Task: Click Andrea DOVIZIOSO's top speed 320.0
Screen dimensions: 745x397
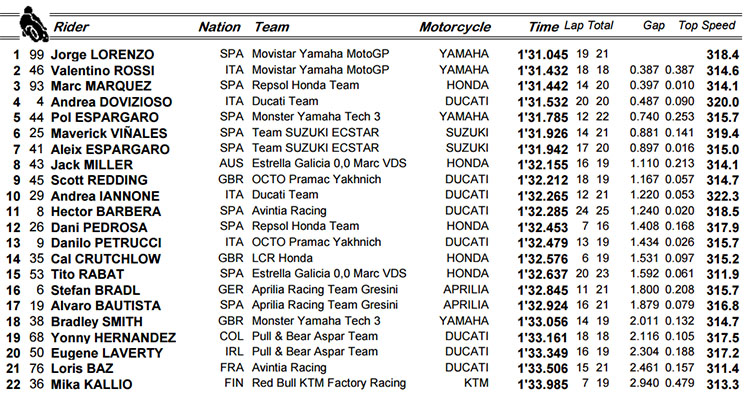Action: point(723,102)
